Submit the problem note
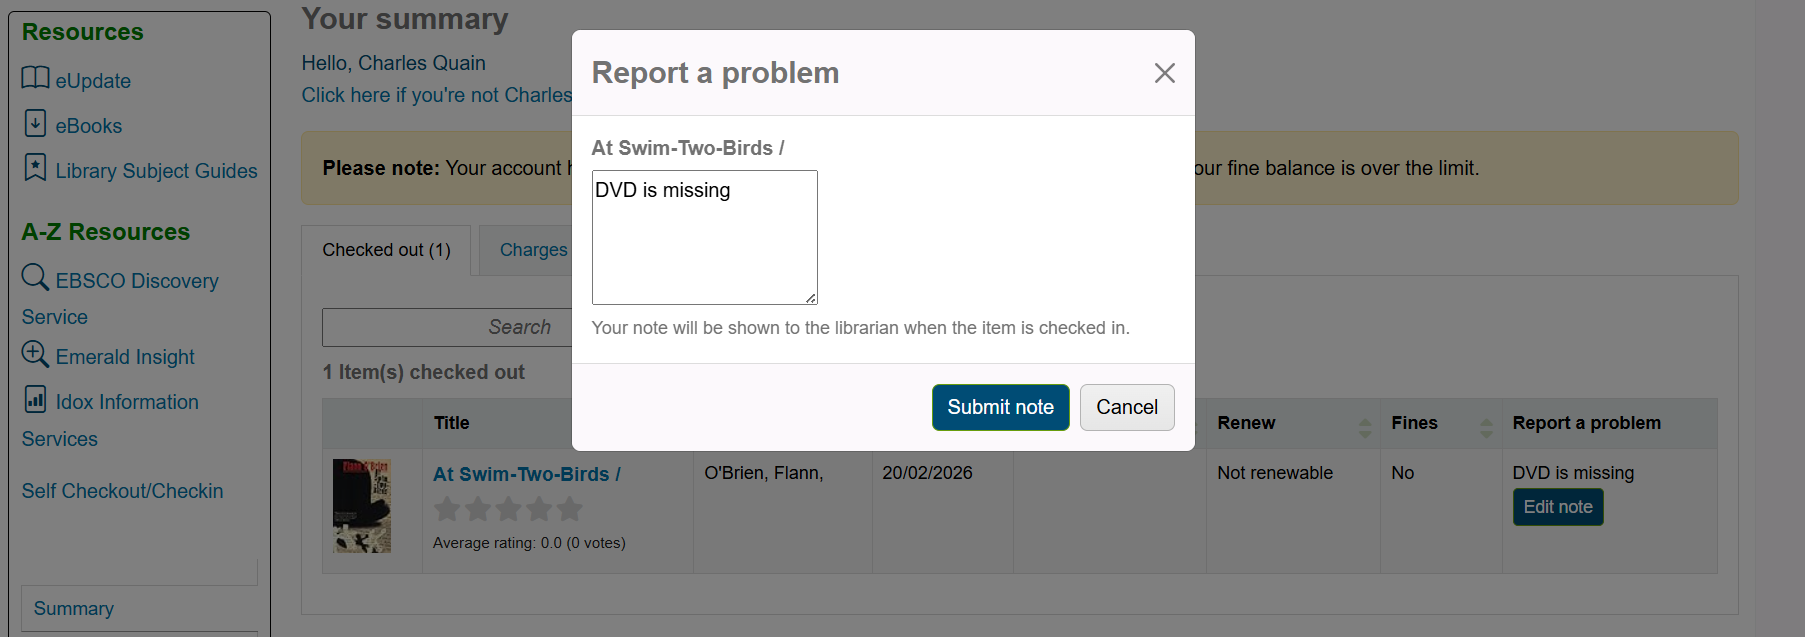1805x637 pixels. (1000, 407)
